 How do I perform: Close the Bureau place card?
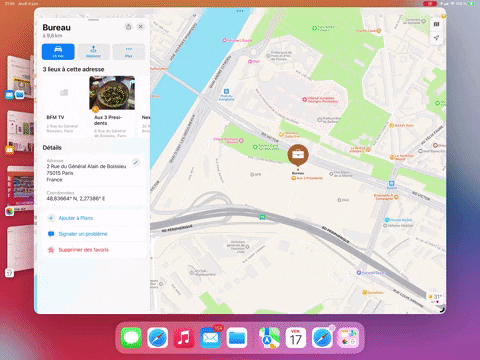click(x=141, y=27)
